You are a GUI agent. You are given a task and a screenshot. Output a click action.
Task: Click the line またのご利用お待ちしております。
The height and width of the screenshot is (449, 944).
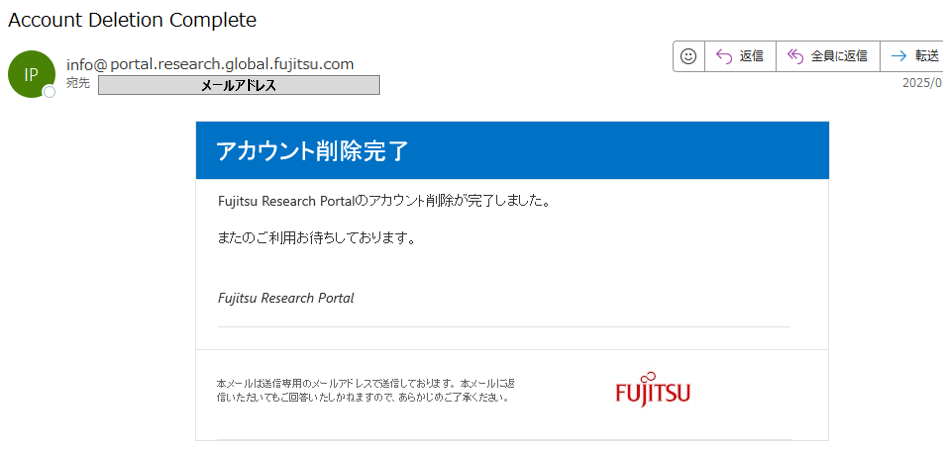(x=317, y=238)
